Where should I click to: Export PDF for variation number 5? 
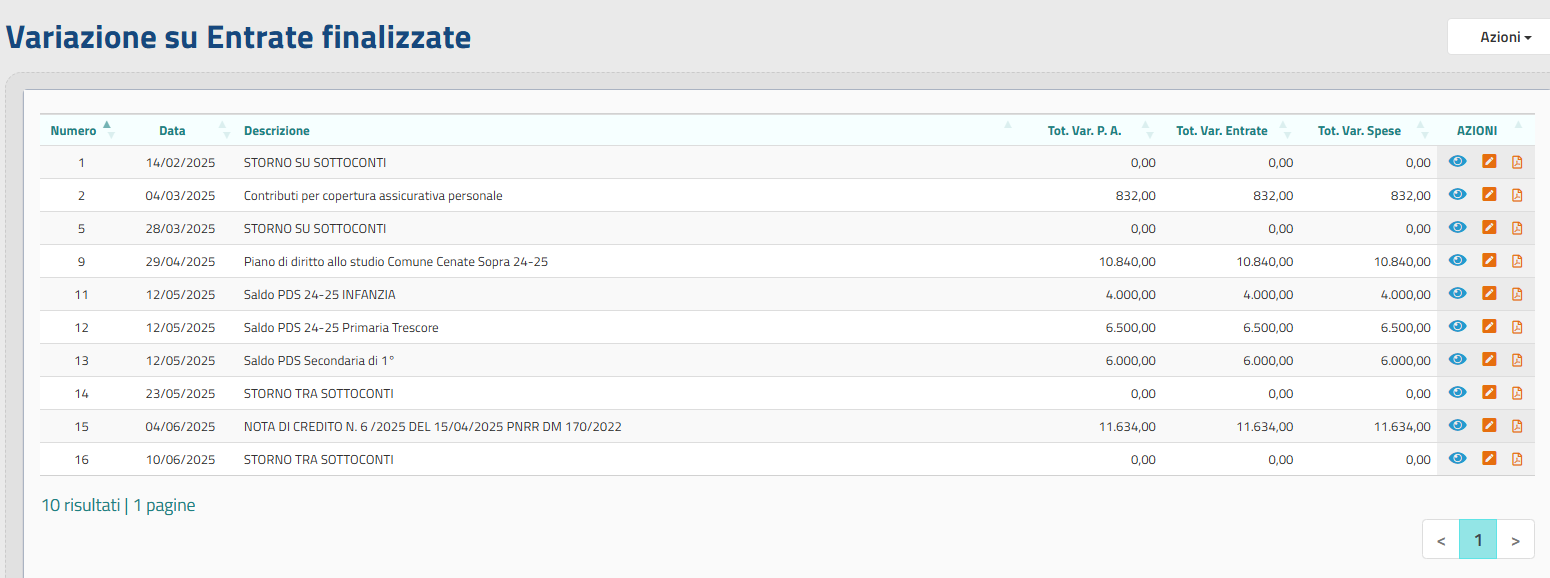(x=1517, y=228)
